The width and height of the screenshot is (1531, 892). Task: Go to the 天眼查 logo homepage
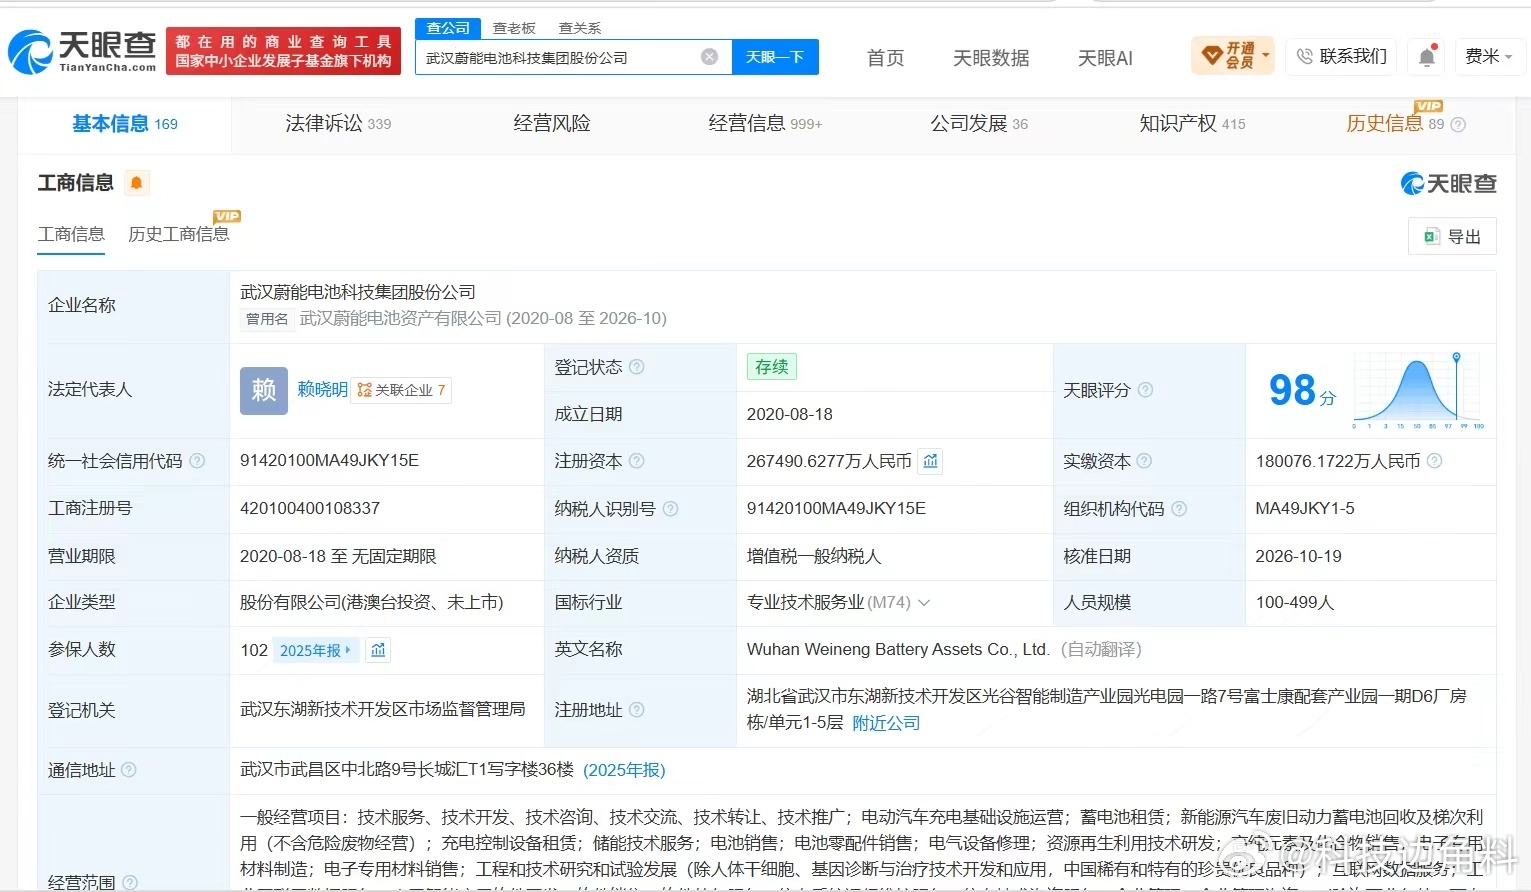point(82,51)
